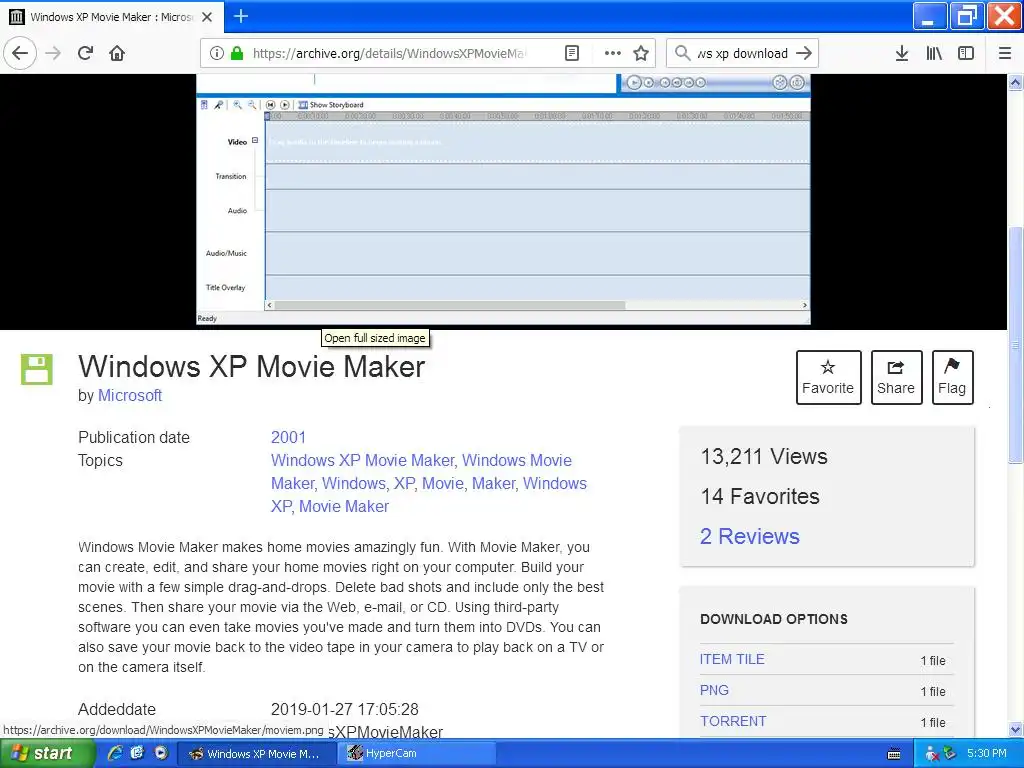This screenshot has height=768, width=1024.
Task: Click the page scrollbar up arrow
Action: pos(1015,82)
